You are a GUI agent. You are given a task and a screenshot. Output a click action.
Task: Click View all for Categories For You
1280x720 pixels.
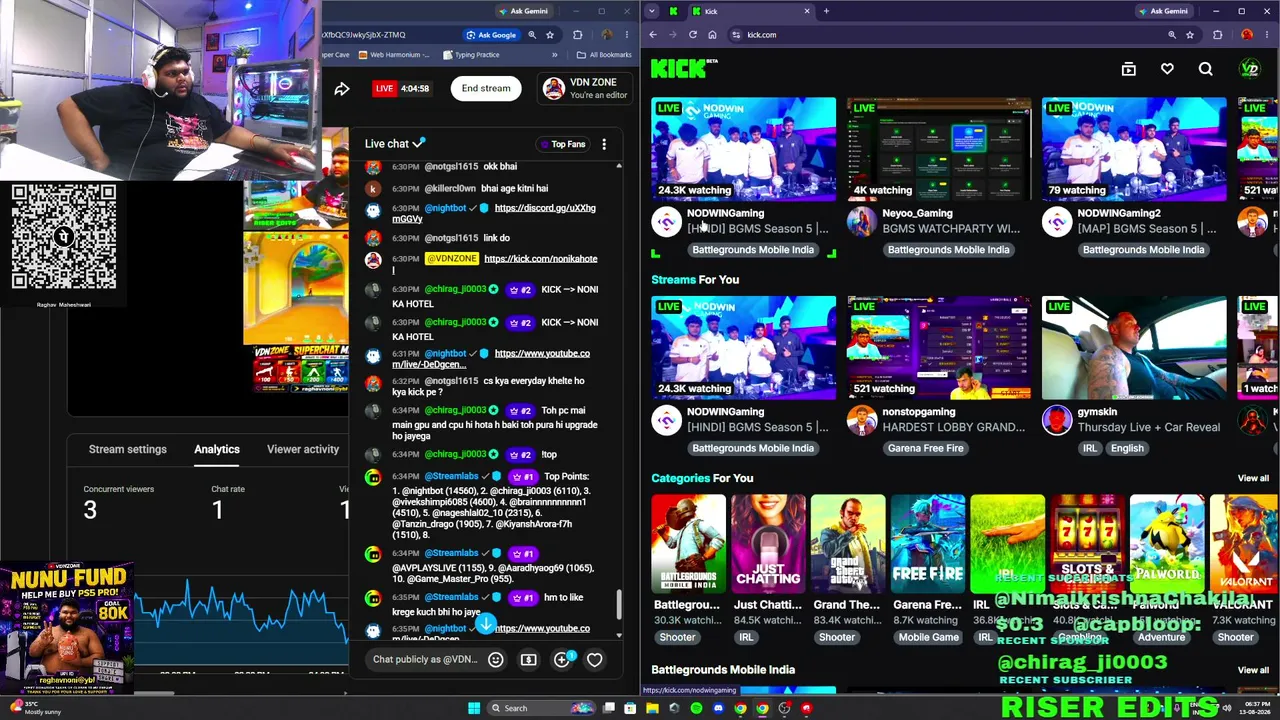(x=1253, y=478)
